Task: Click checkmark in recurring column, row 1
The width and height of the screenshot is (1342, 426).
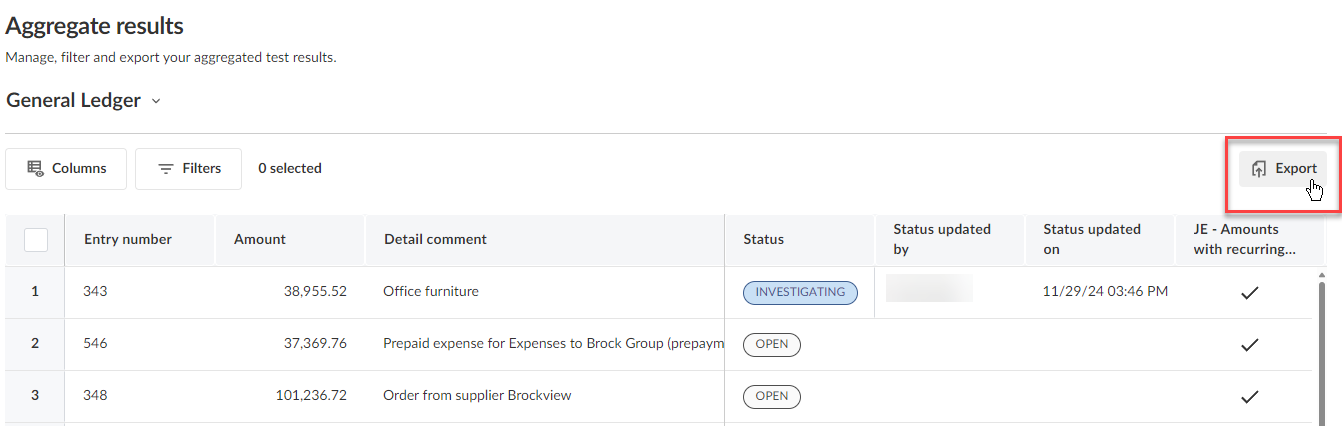Action: pyautogui.click(x=1249, y=292)
